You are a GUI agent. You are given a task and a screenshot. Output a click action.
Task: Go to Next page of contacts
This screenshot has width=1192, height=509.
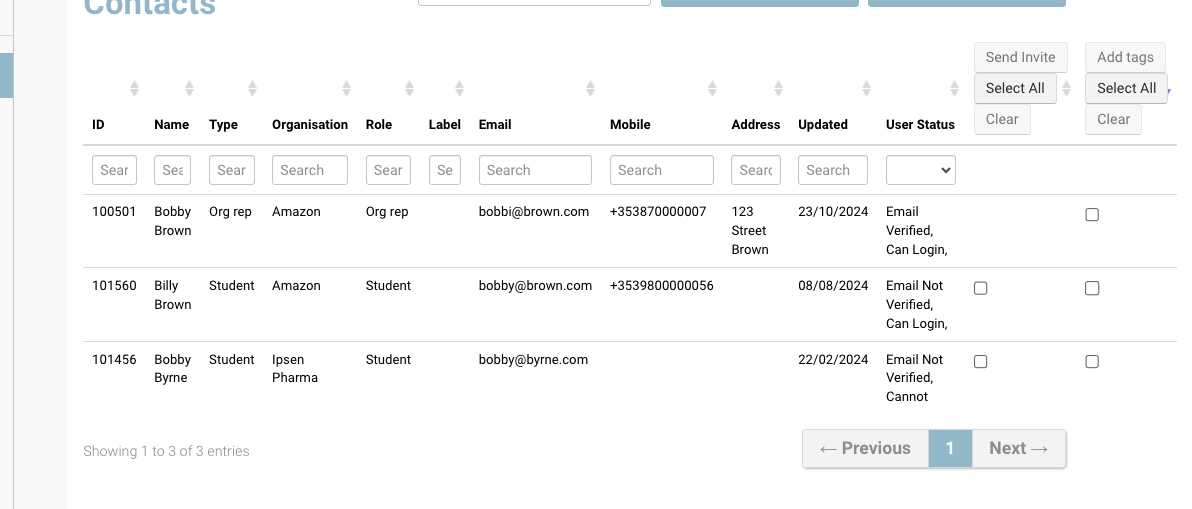(1018, 448)
